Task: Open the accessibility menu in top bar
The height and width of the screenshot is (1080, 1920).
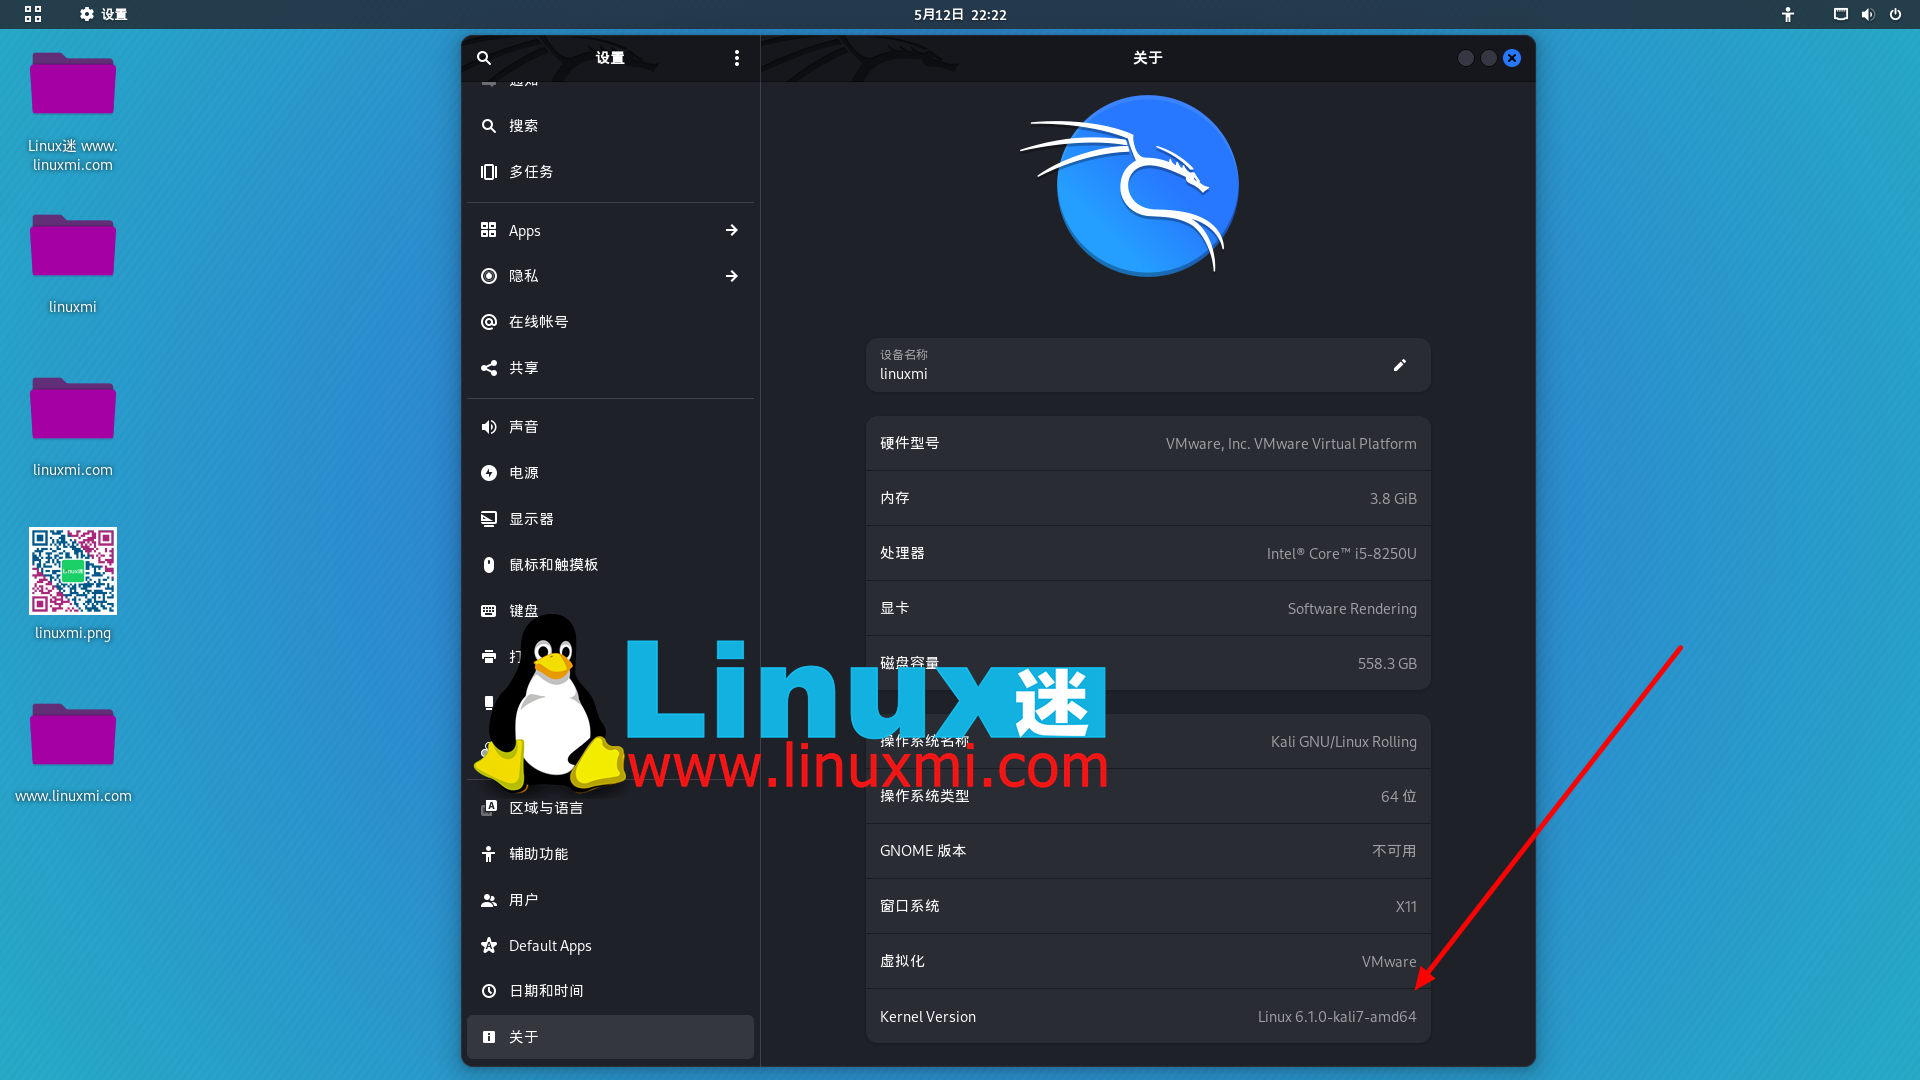Action: [1788, 14]
